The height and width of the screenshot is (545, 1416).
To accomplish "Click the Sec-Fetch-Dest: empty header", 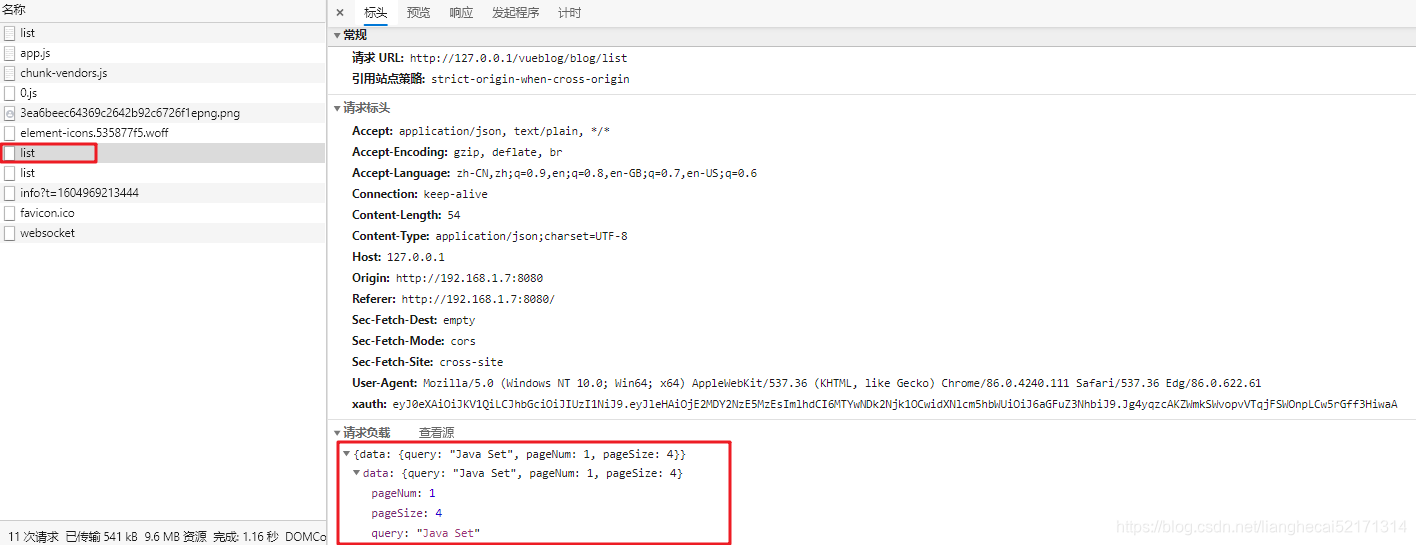I will point(414,320).
